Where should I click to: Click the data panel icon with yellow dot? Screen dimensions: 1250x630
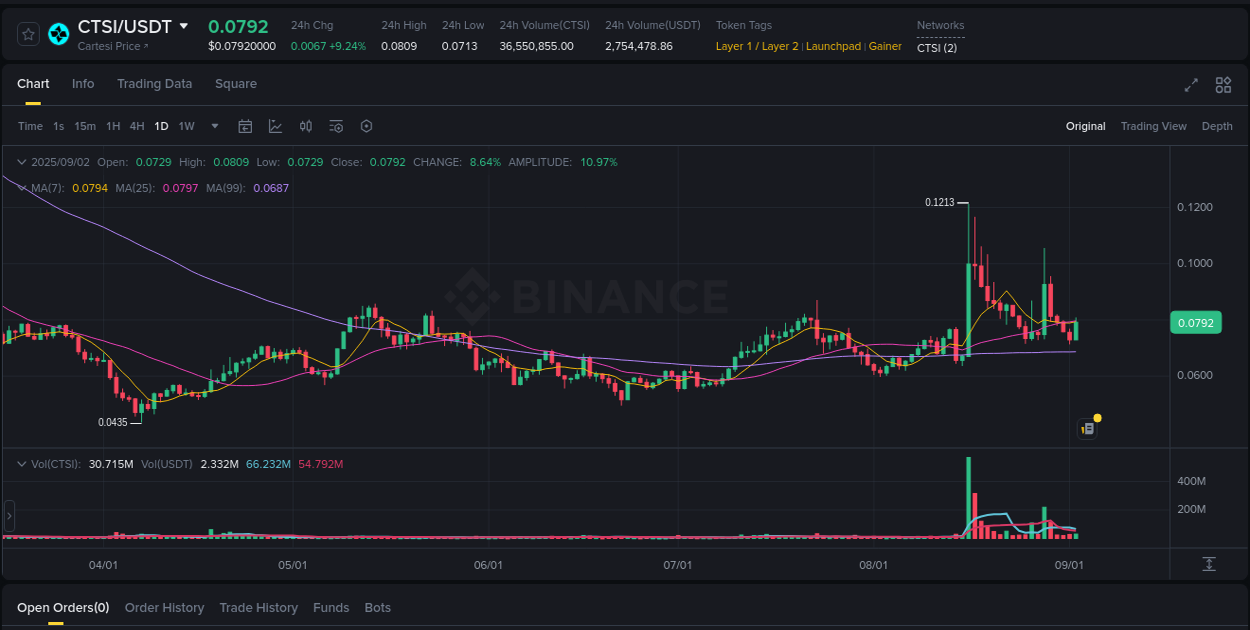click(1087, 427)
